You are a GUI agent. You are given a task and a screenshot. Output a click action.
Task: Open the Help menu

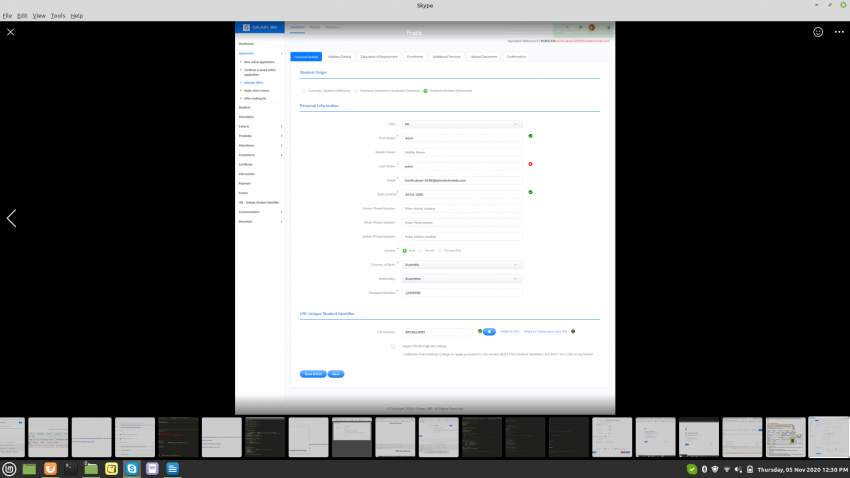pyautogui.click(x=77, y=16)
